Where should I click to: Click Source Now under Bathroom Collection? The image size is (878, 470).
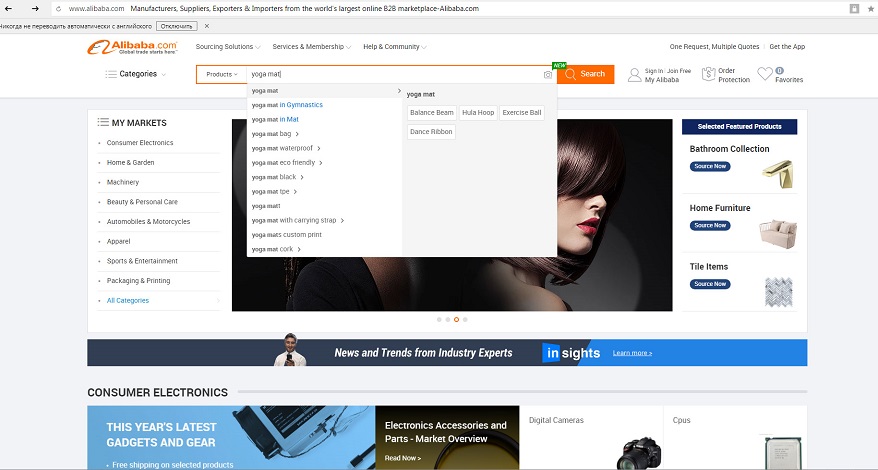tap(709, 166)
